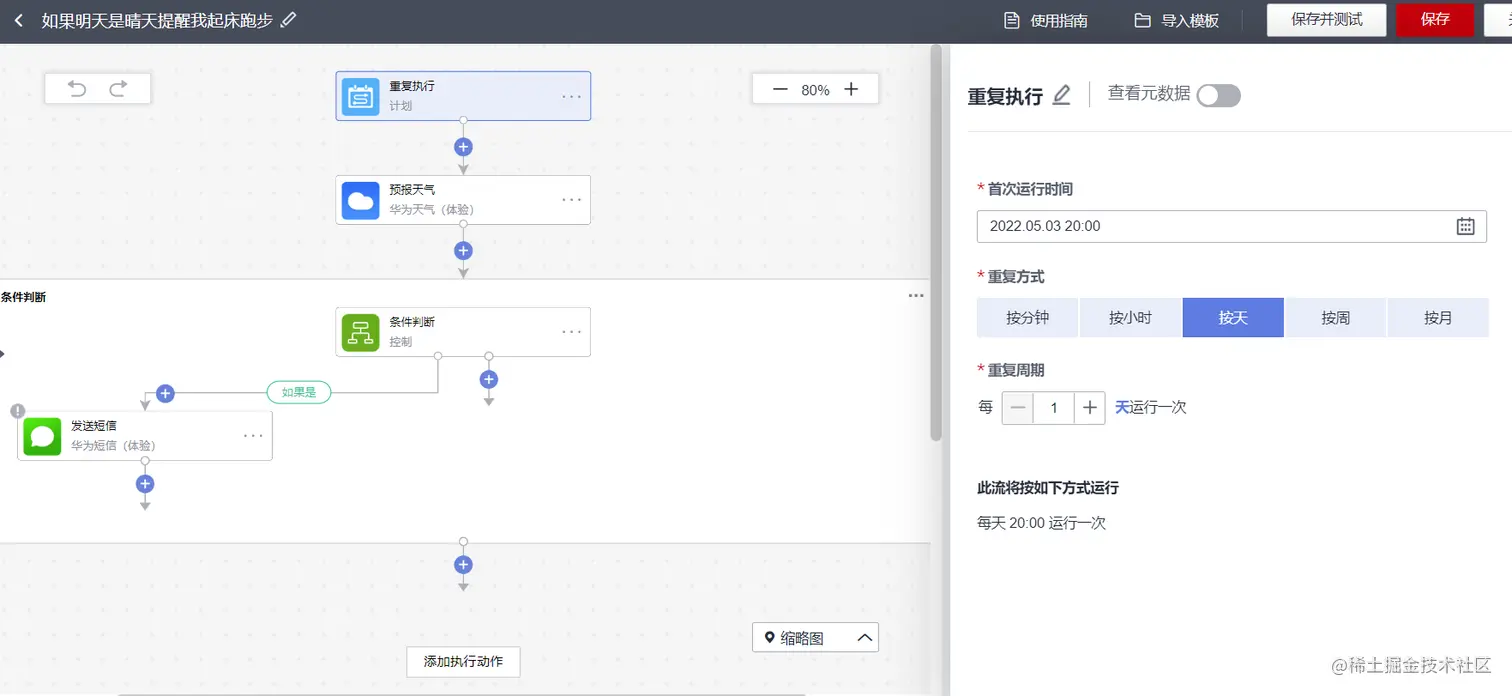
Task: Select the 按周 repeat option
Action: click(x=1336, y=318)
